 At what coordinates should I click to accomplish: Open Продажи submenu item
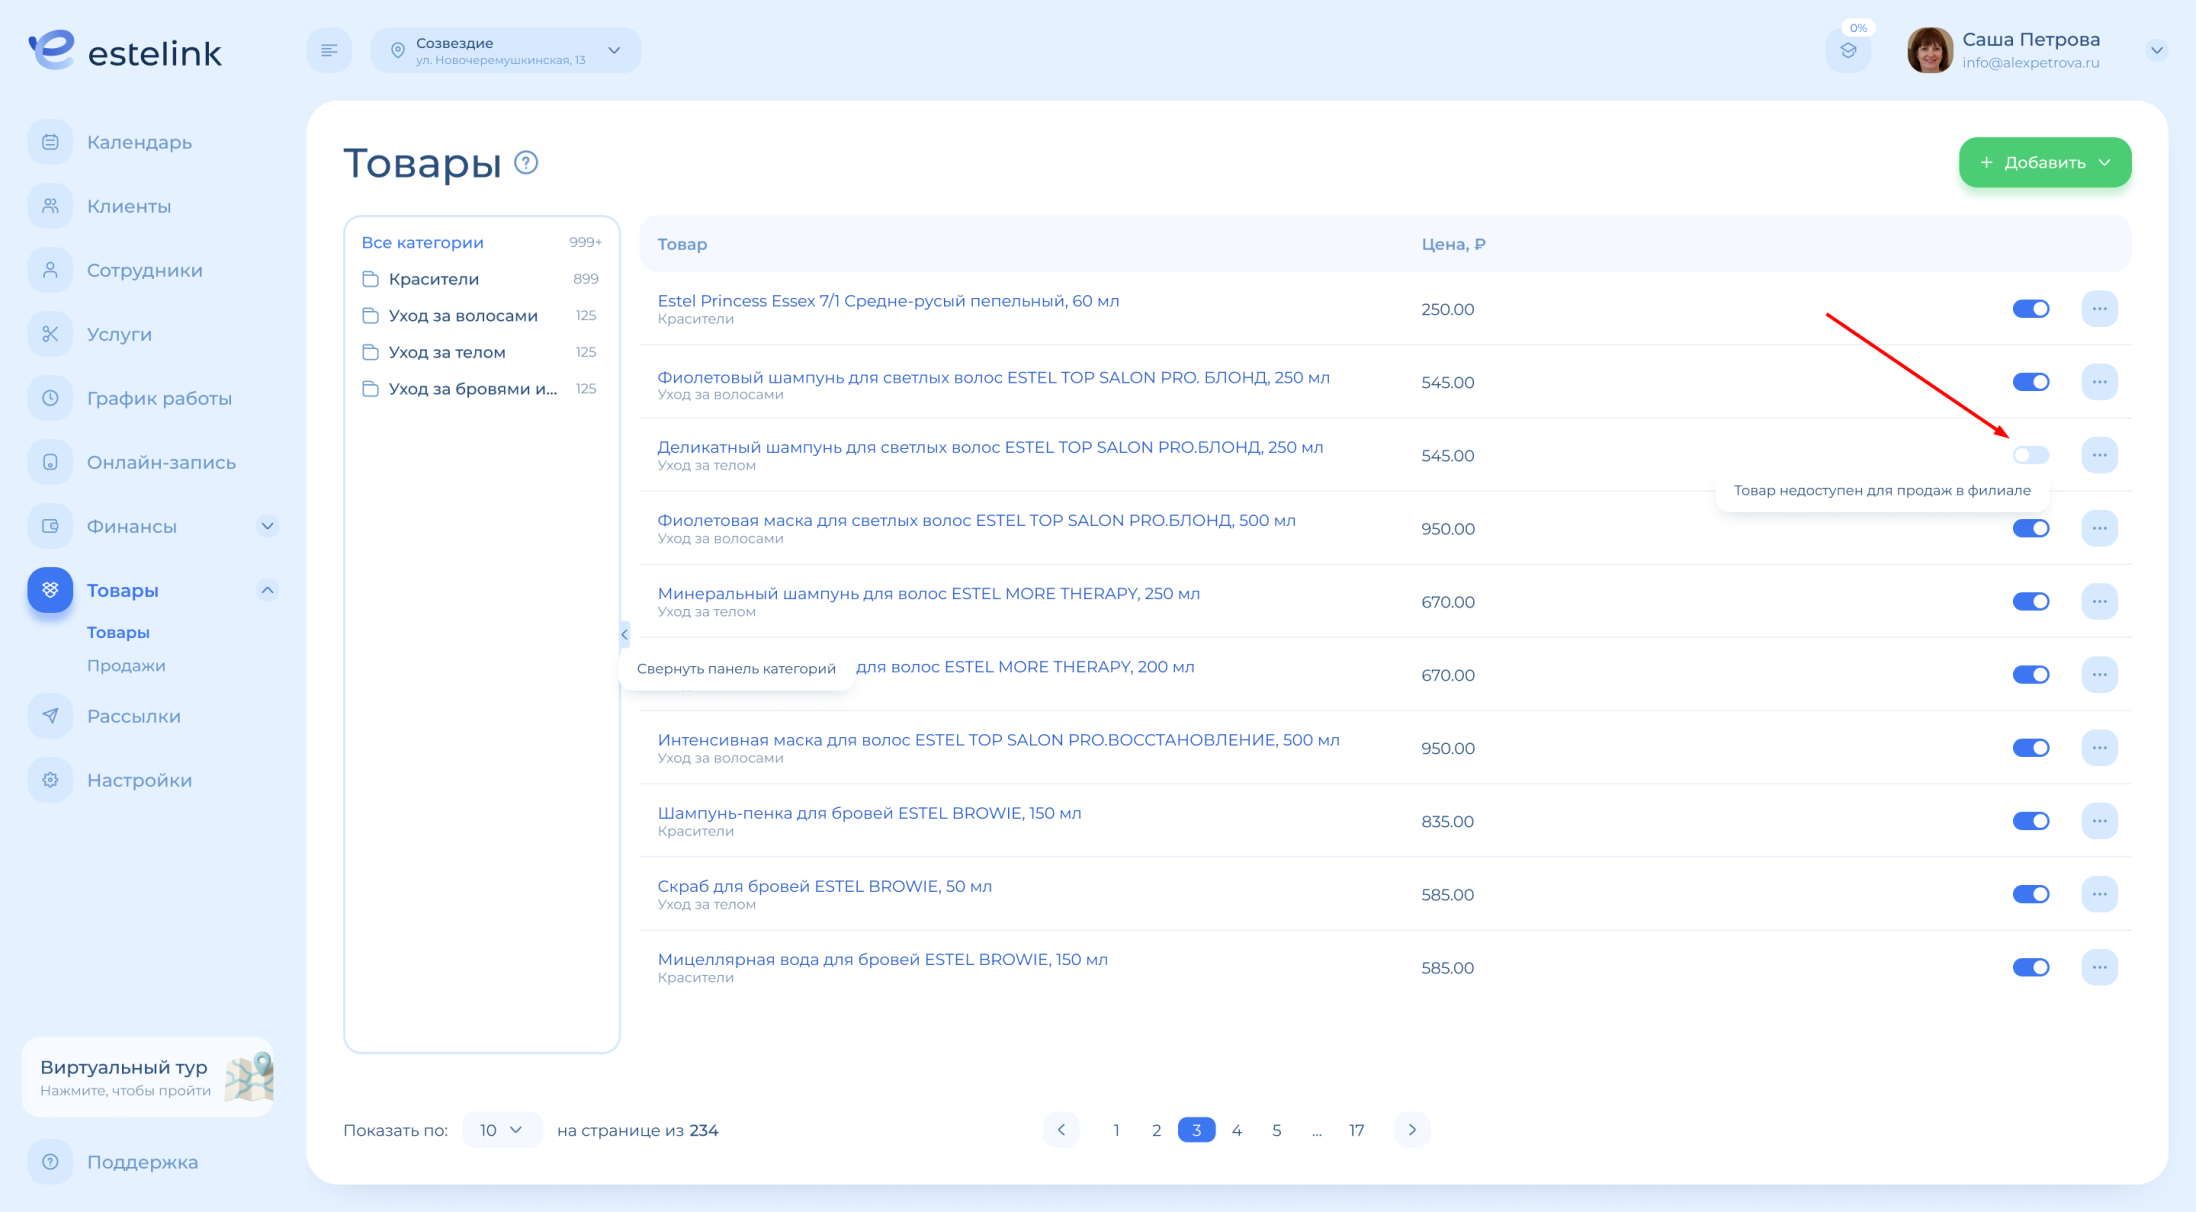[x=126, y=665]
